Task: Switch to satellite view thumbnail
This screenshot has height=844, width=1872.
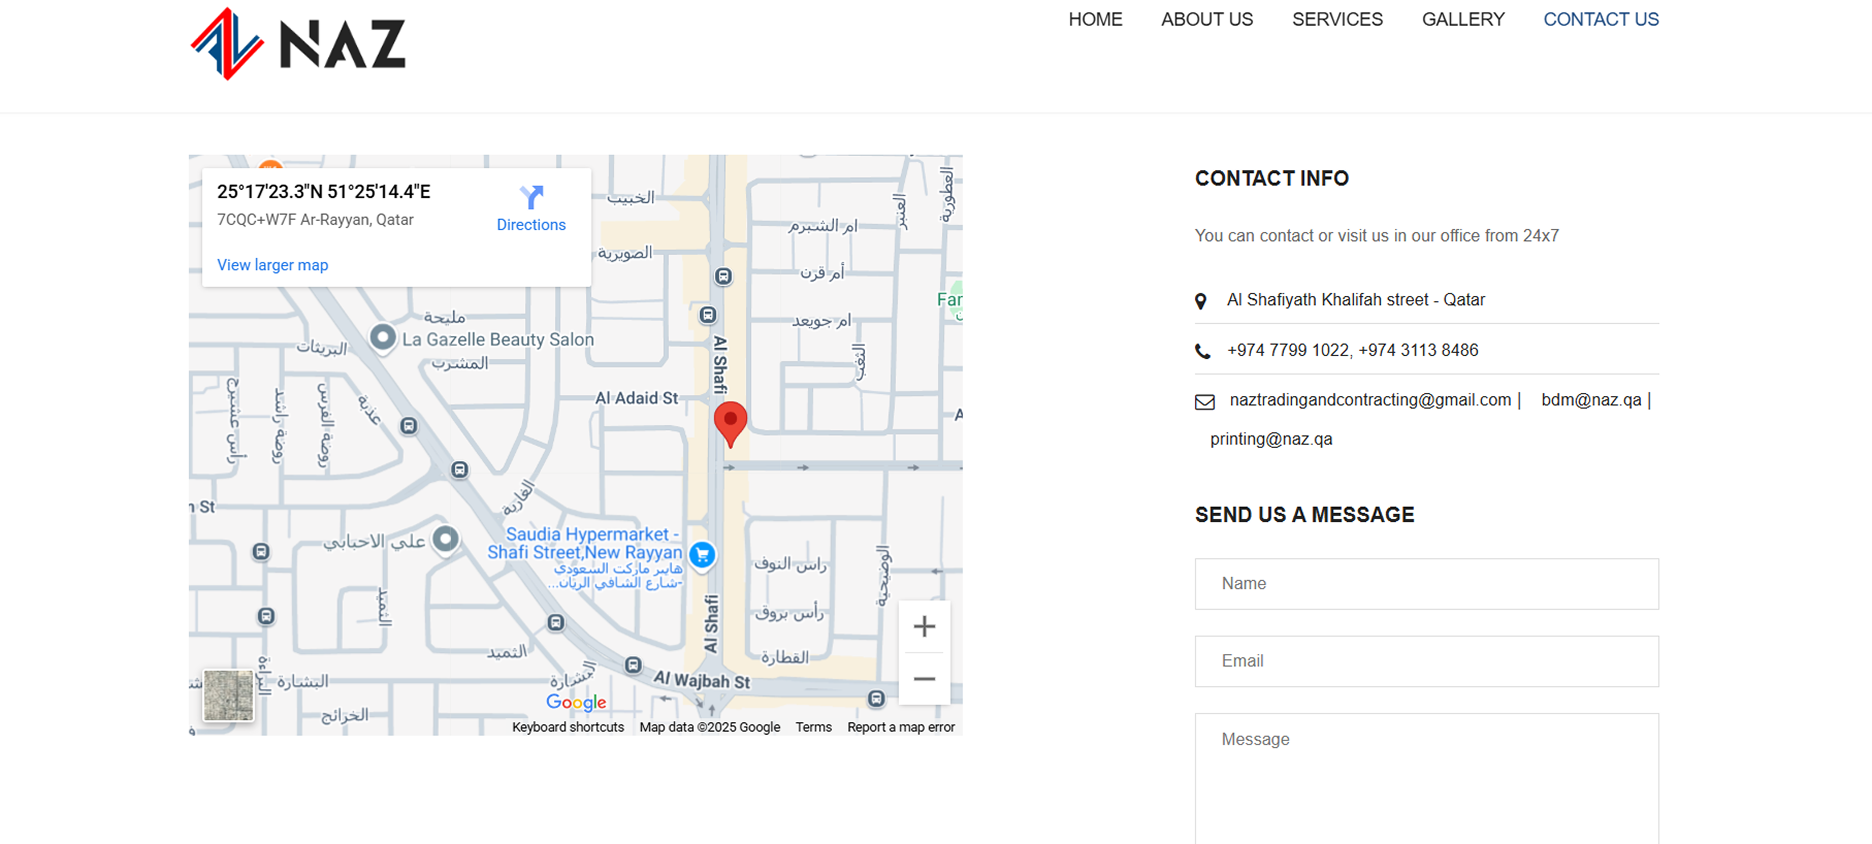Action: point(228,695)
